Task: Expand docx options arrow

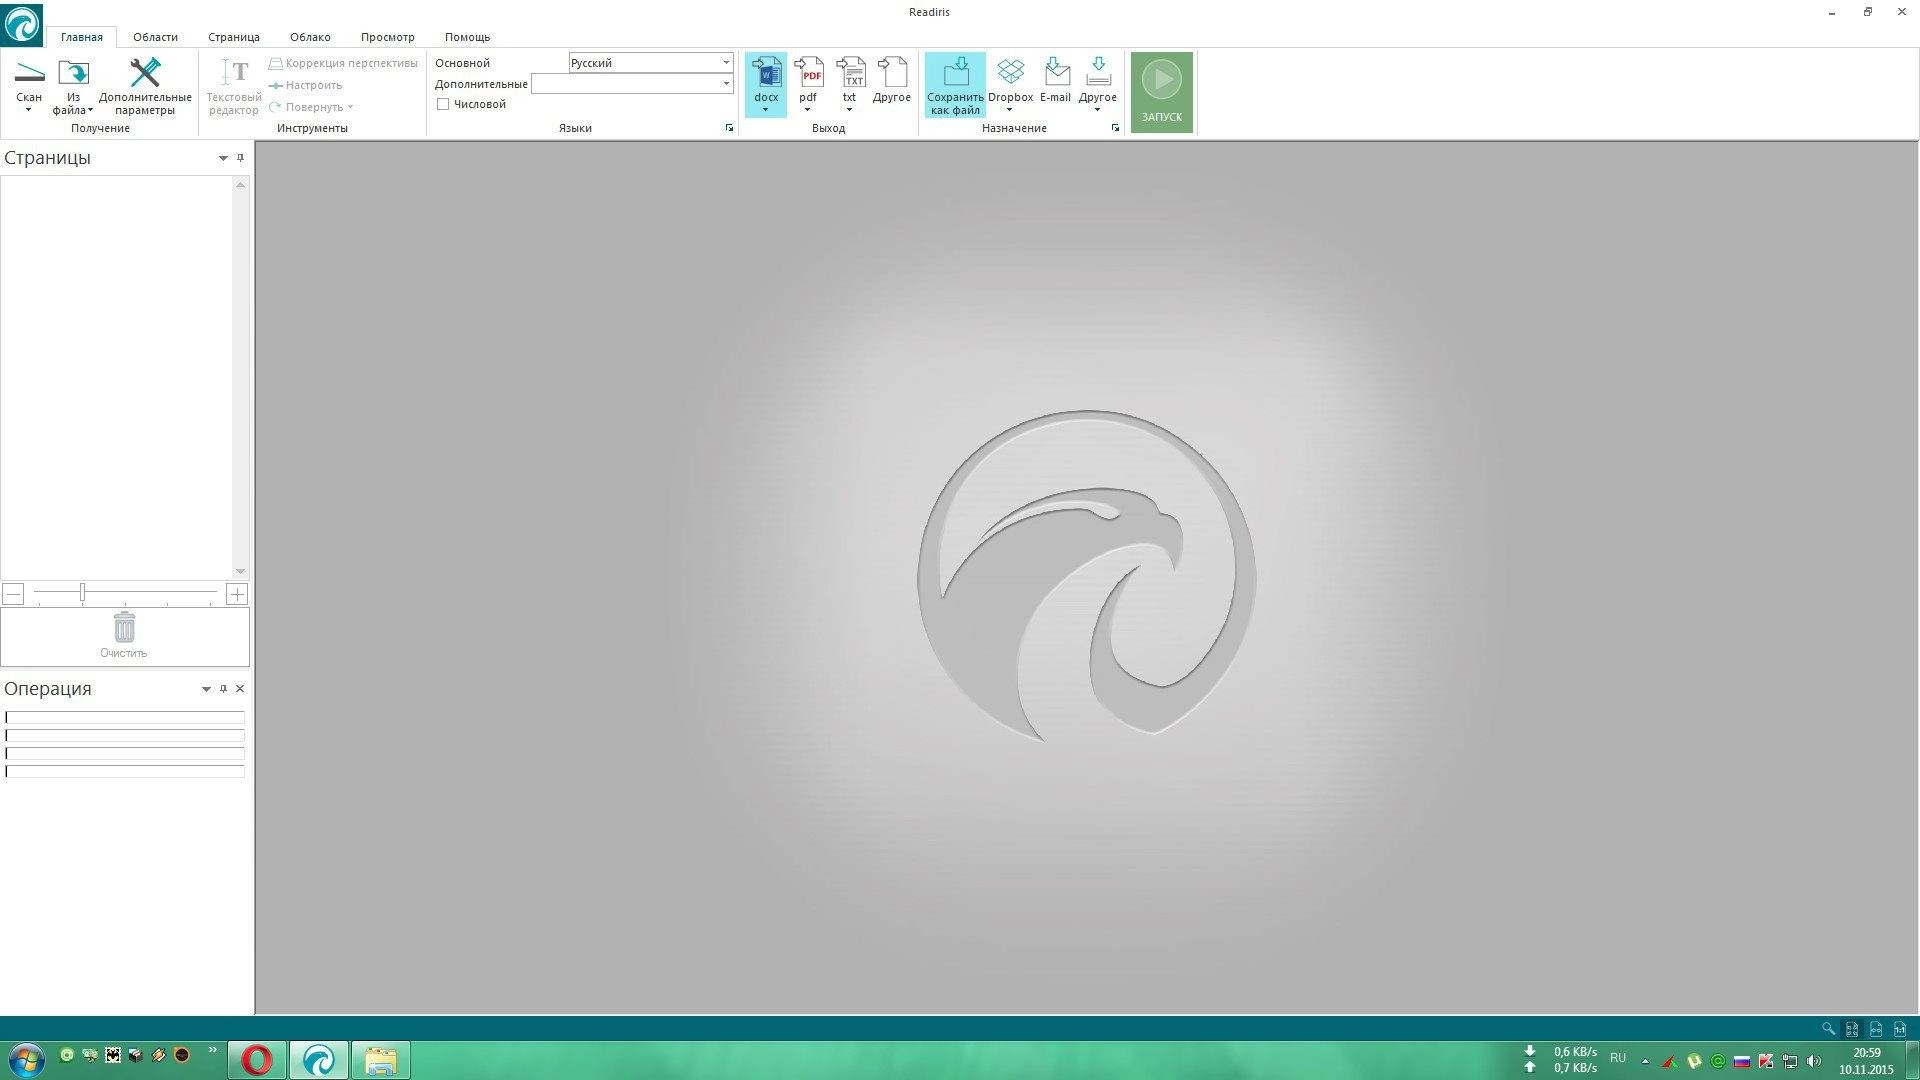Action: [765, 110]
